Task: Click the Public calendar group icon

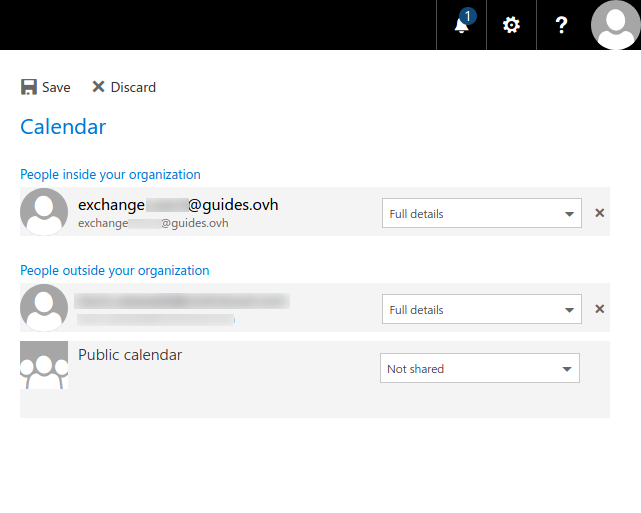Action: click(44, 366)
